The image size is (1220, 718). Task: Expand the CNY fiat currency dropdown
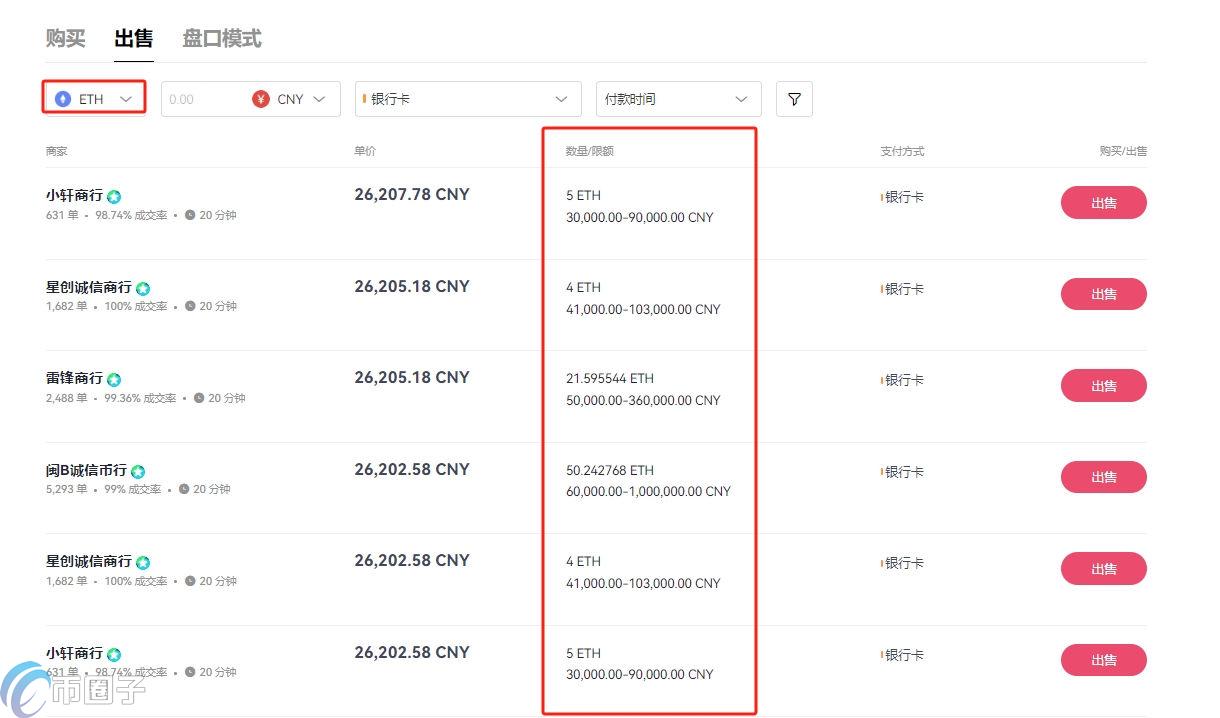click(320, 98)
